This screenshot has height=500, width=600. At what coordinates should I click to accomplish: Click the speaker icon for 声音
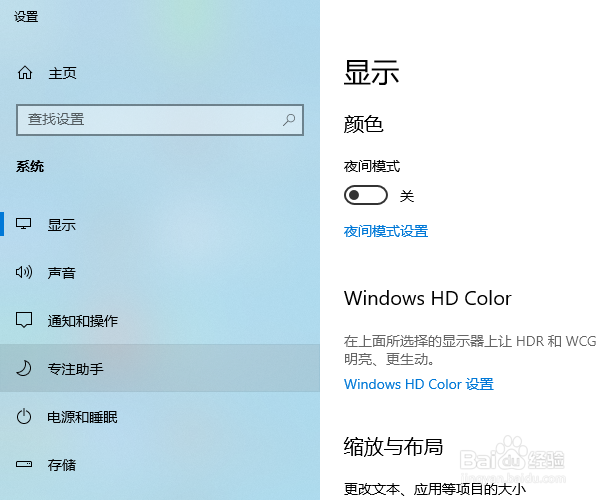point(24,272)
